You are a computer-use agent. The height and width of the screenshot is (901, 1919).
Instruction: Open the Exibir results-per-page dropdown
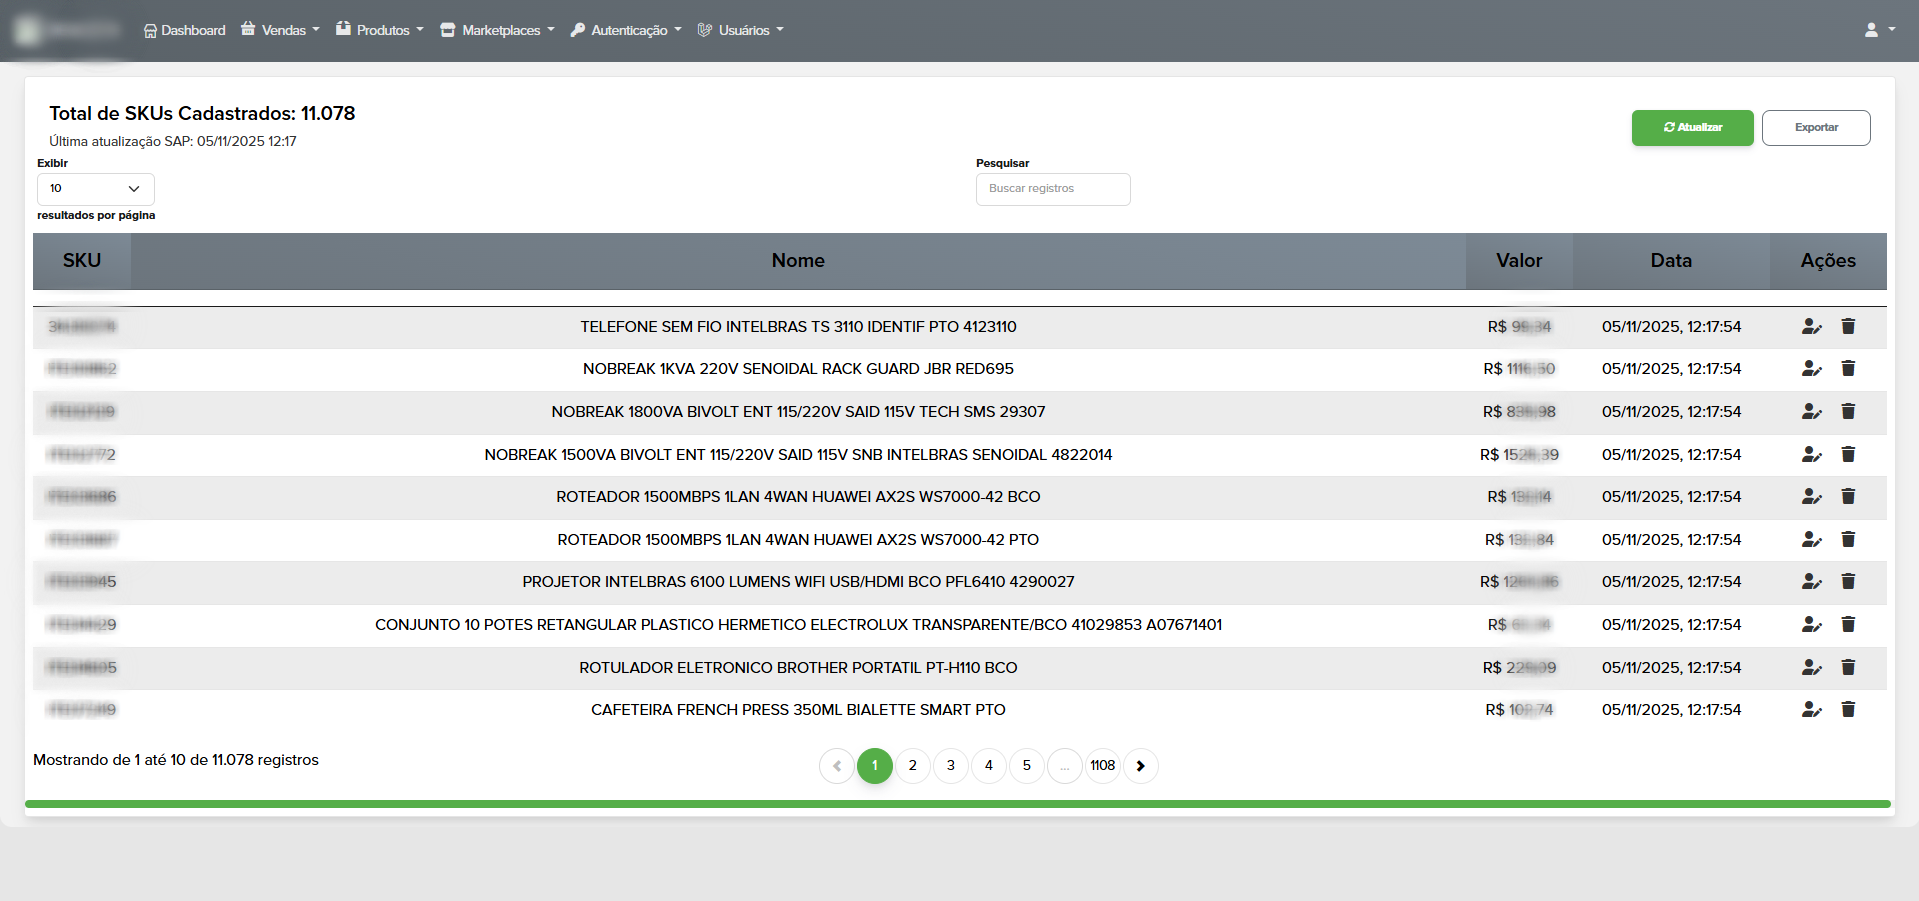coord(95,189)
